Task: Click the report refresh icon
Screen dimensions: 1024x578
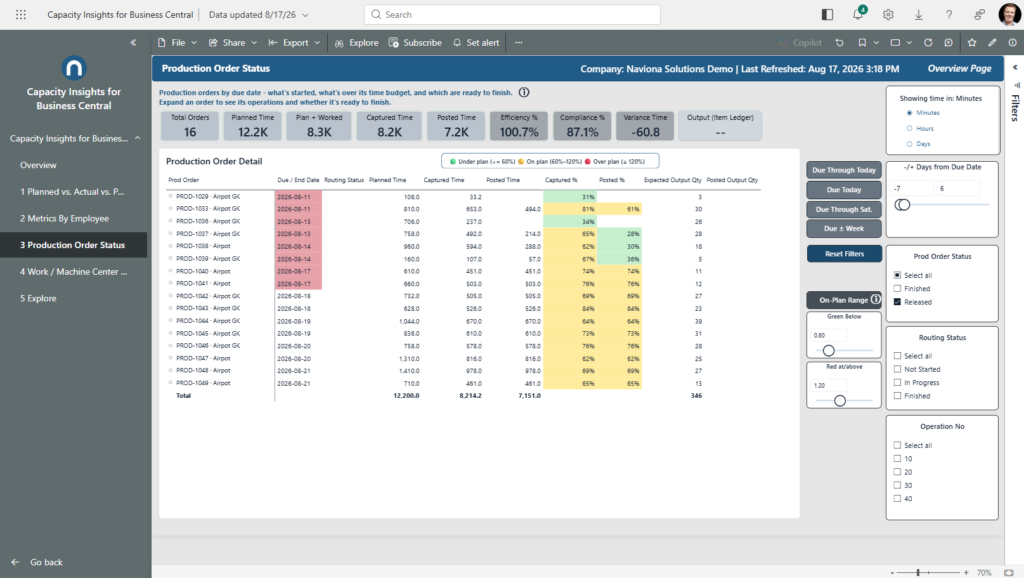Action: 928,42
